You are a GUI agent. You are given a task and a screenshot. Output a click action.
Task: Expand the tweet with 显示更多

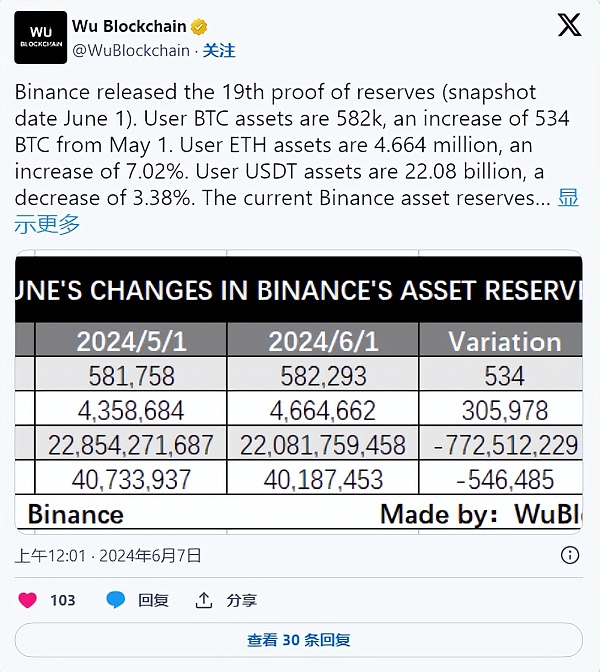click(567, 199)
